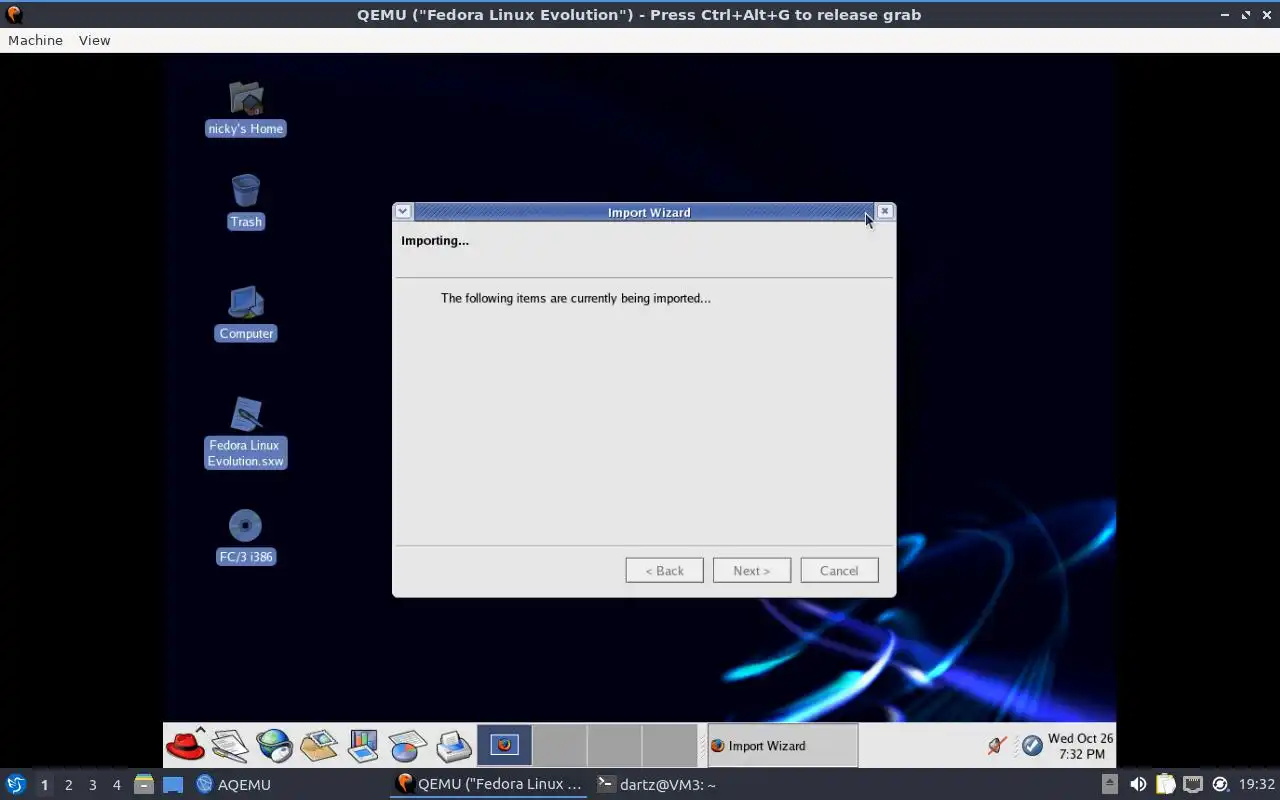Open nicky's Home desktop icon
1280x800 pixels.
point(246,108)
